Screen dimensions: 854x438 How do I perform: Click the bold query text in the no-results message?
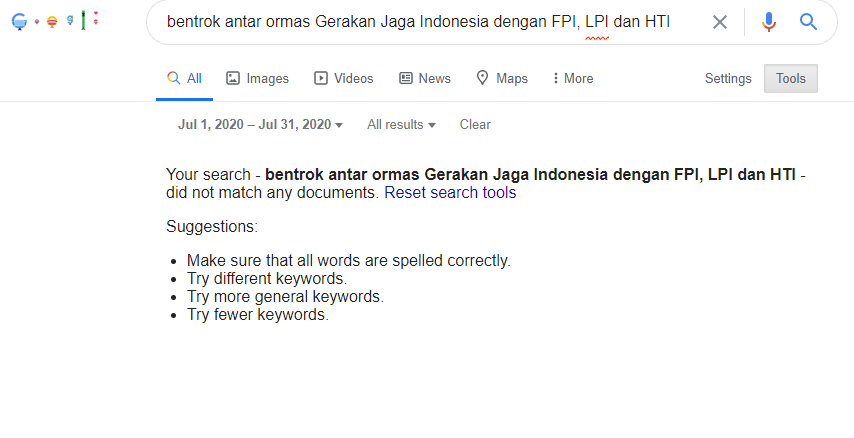tap(530, 175)
